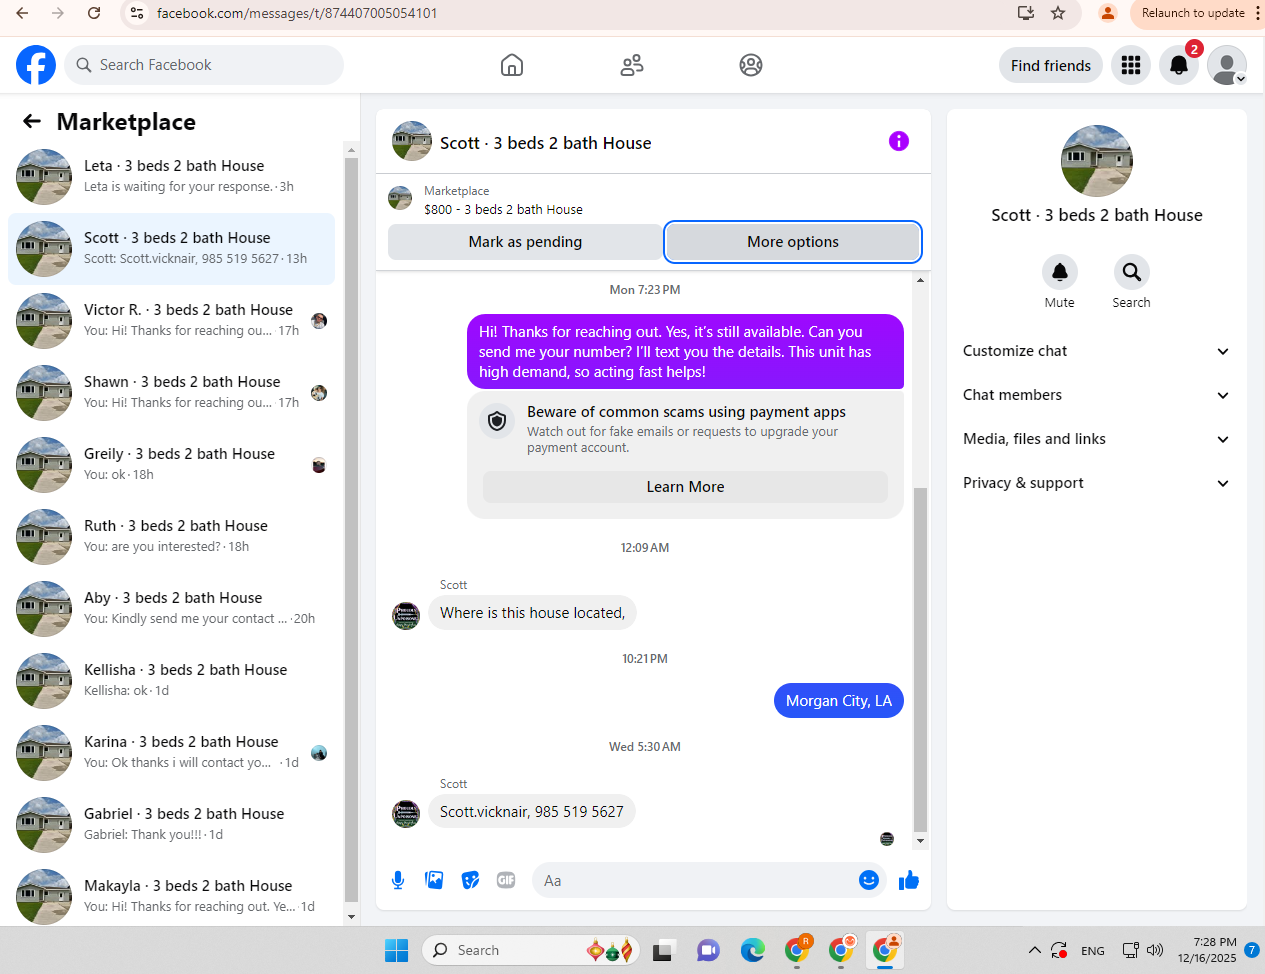Click Relaunch to update Chrome
The height and width of the screenshot is (974, 1265).
point(1194,13)
